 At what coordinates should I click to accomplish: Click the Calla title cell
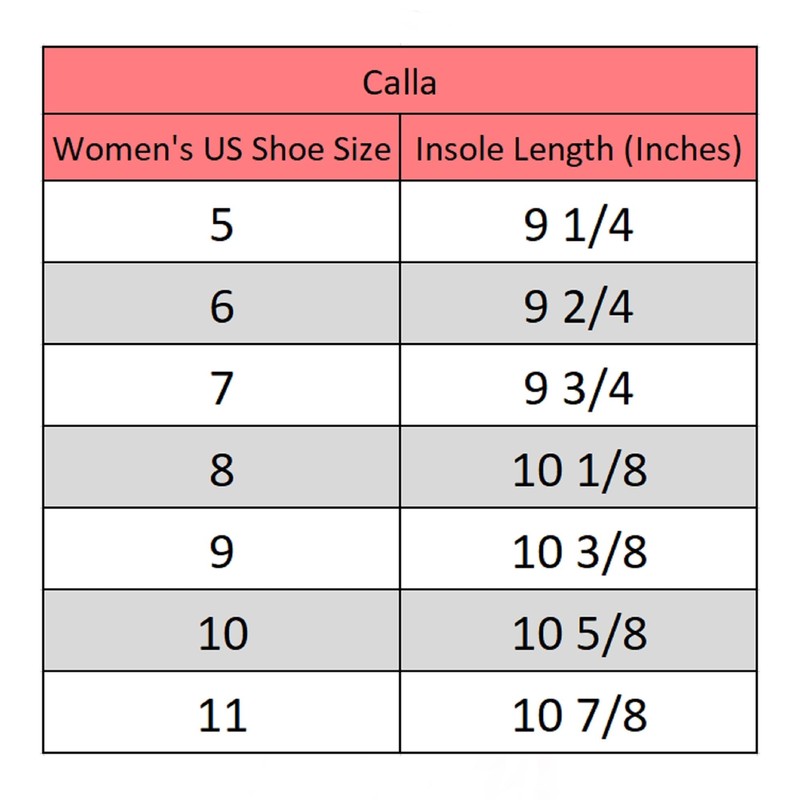(399, 81)
